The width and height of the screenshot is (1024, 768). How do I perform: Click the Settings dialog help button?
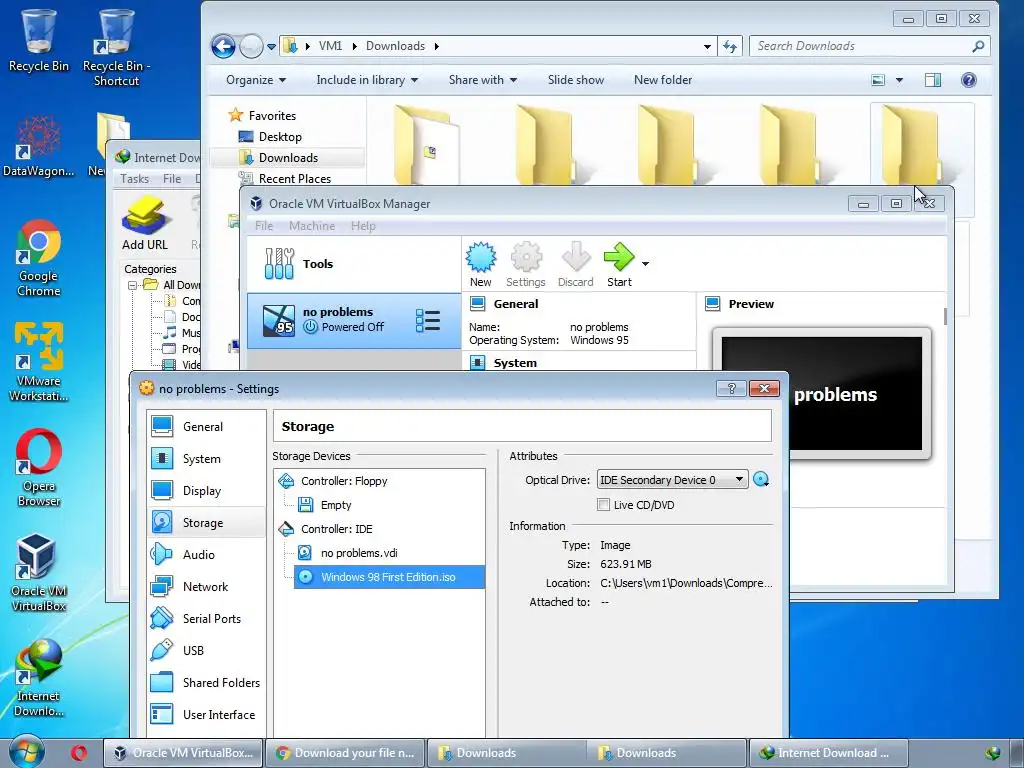[731, 389]
